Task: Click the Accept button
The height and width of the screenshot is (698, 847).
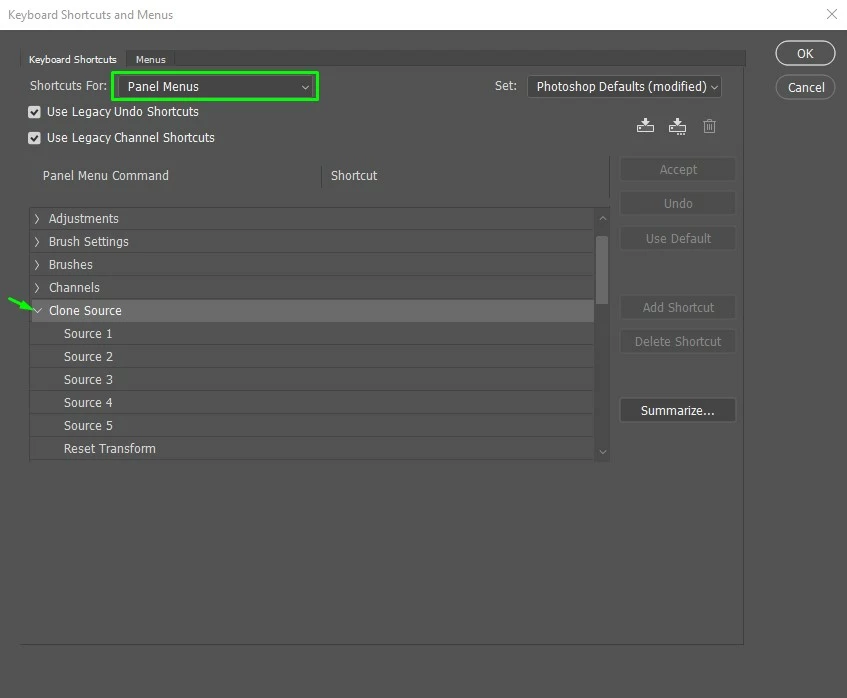Action: 677,170
